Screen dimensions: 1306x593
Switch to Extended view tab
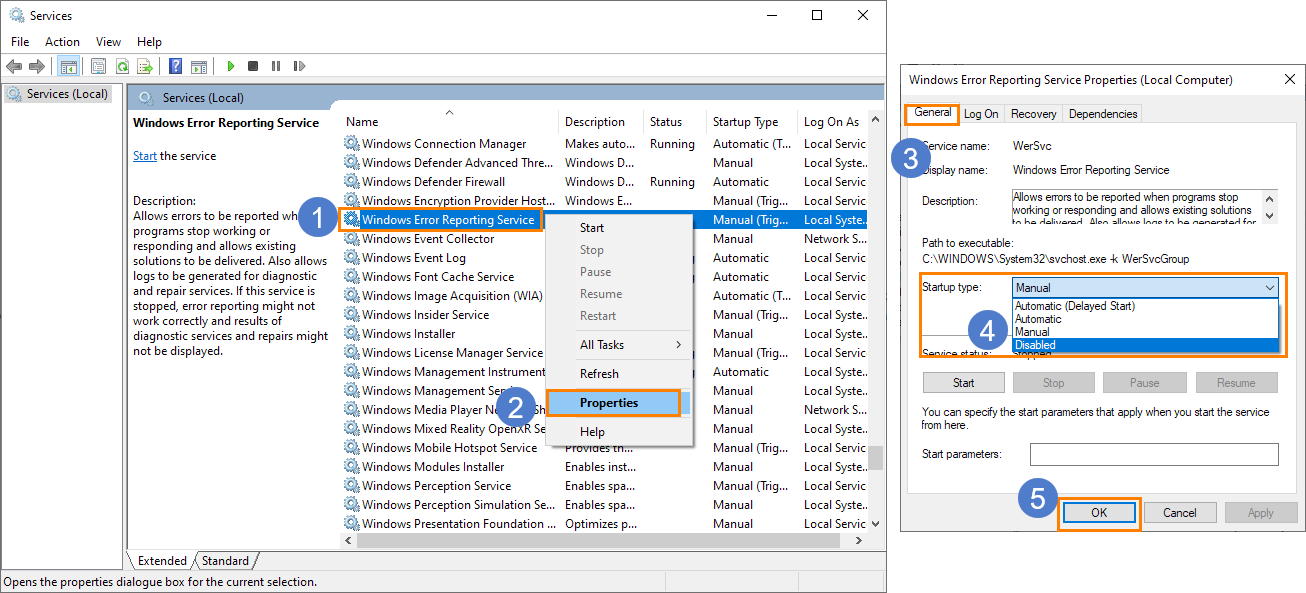(x=161, y=561)
